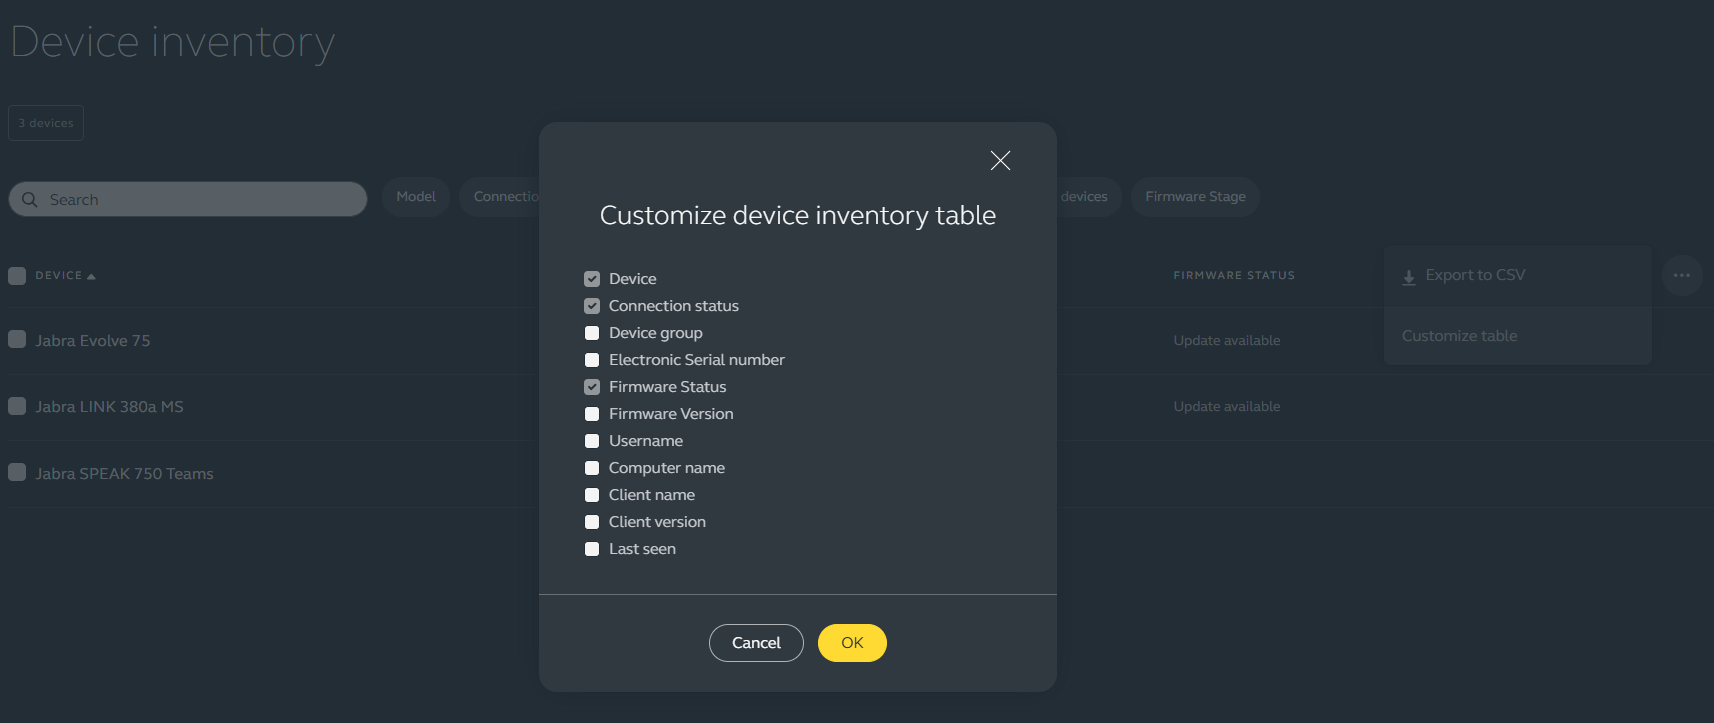The height and width of the screenshot is (723, 1714).
Task: Open the Model filter dropdown
Action: pyautogui.click(x=416, y=197)
